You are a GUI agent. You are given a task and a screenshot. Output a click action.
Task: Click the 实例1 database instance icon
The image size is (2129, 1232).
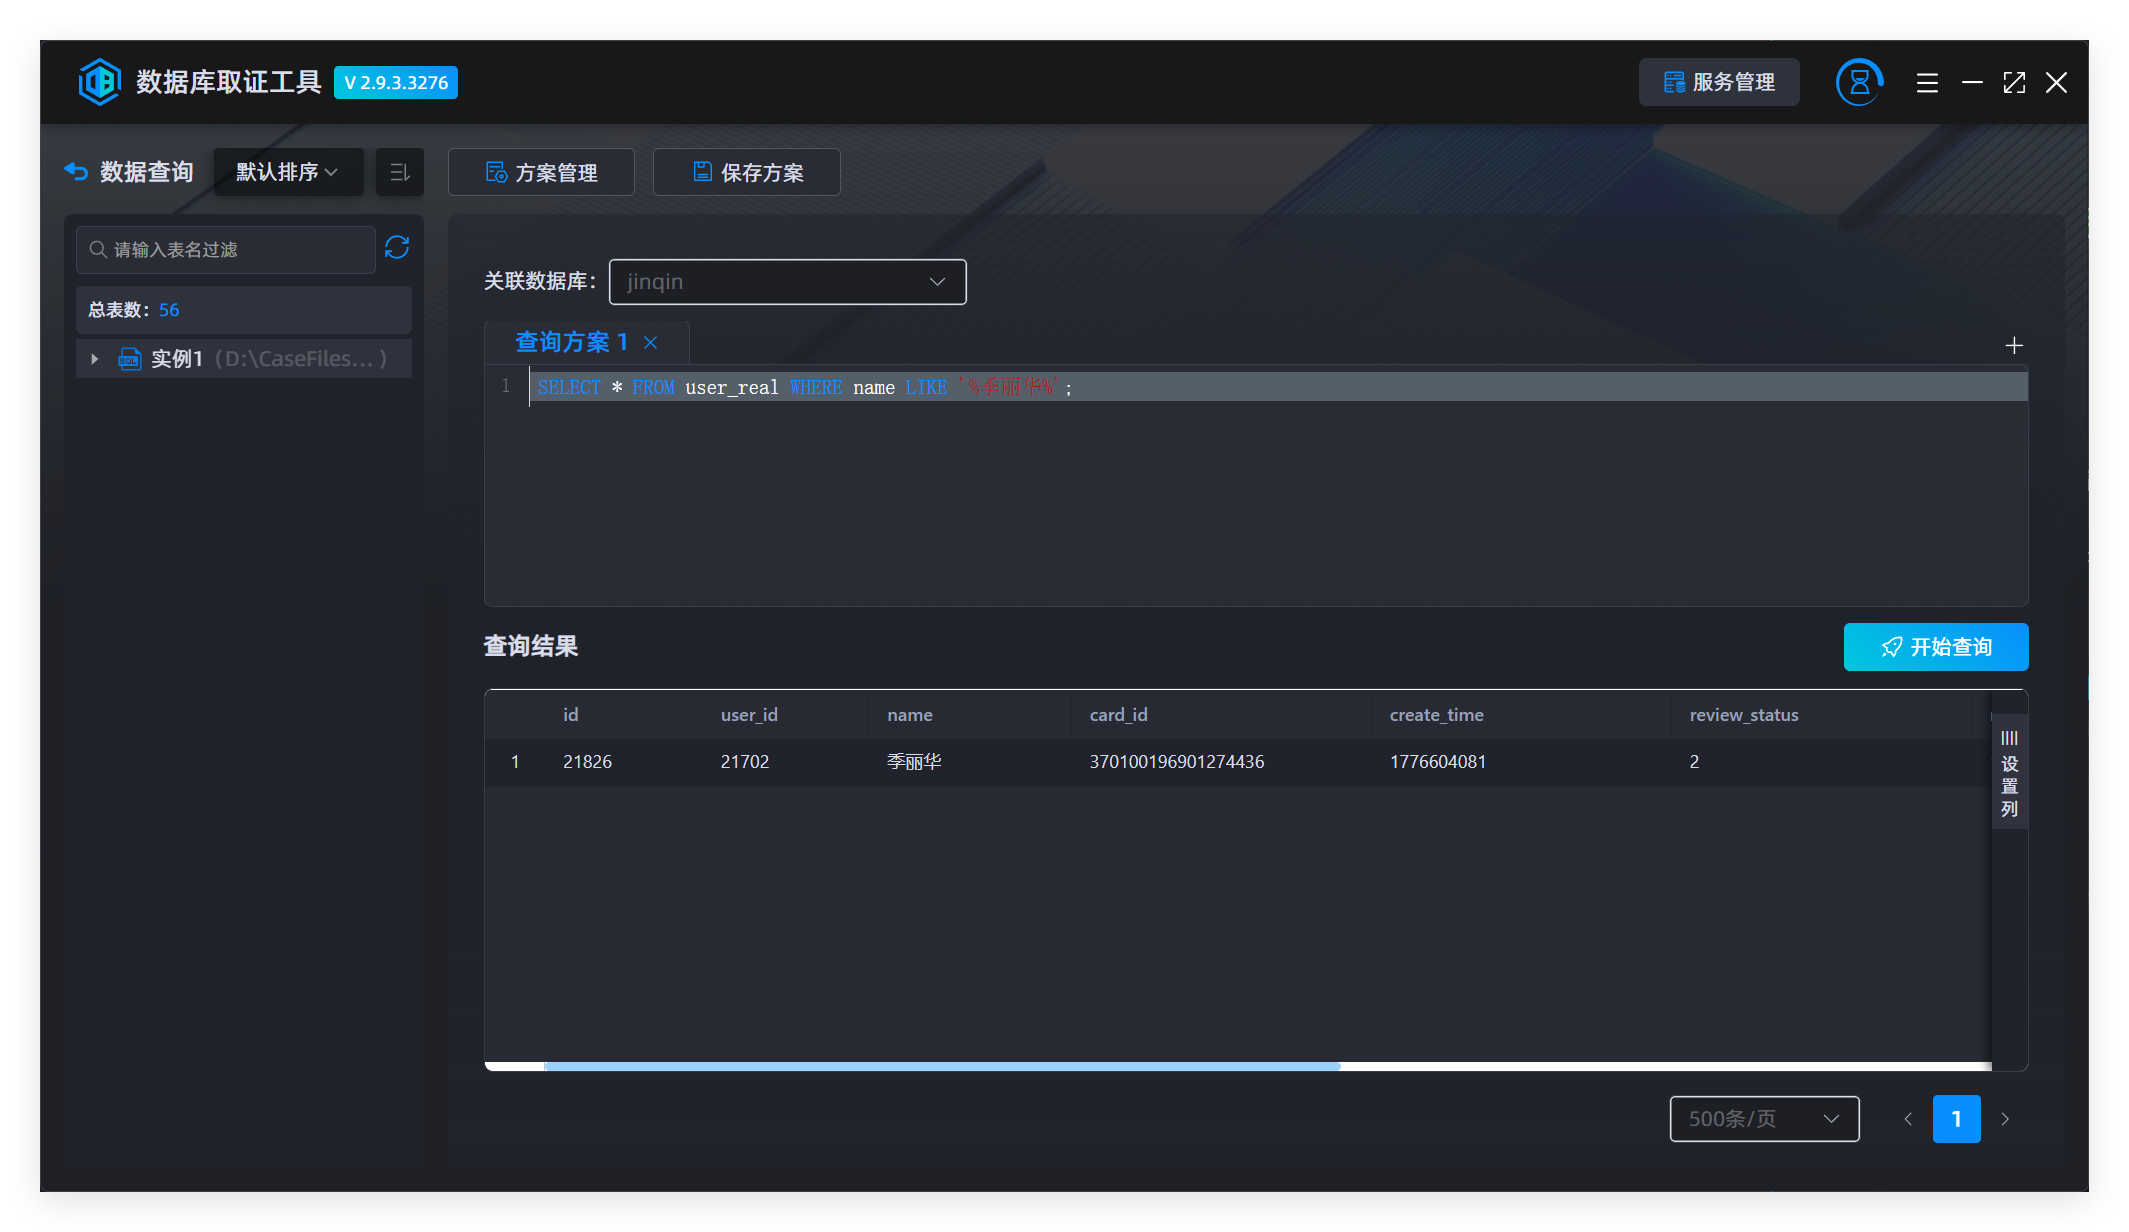pyautogui.click(x=130, y=359)
